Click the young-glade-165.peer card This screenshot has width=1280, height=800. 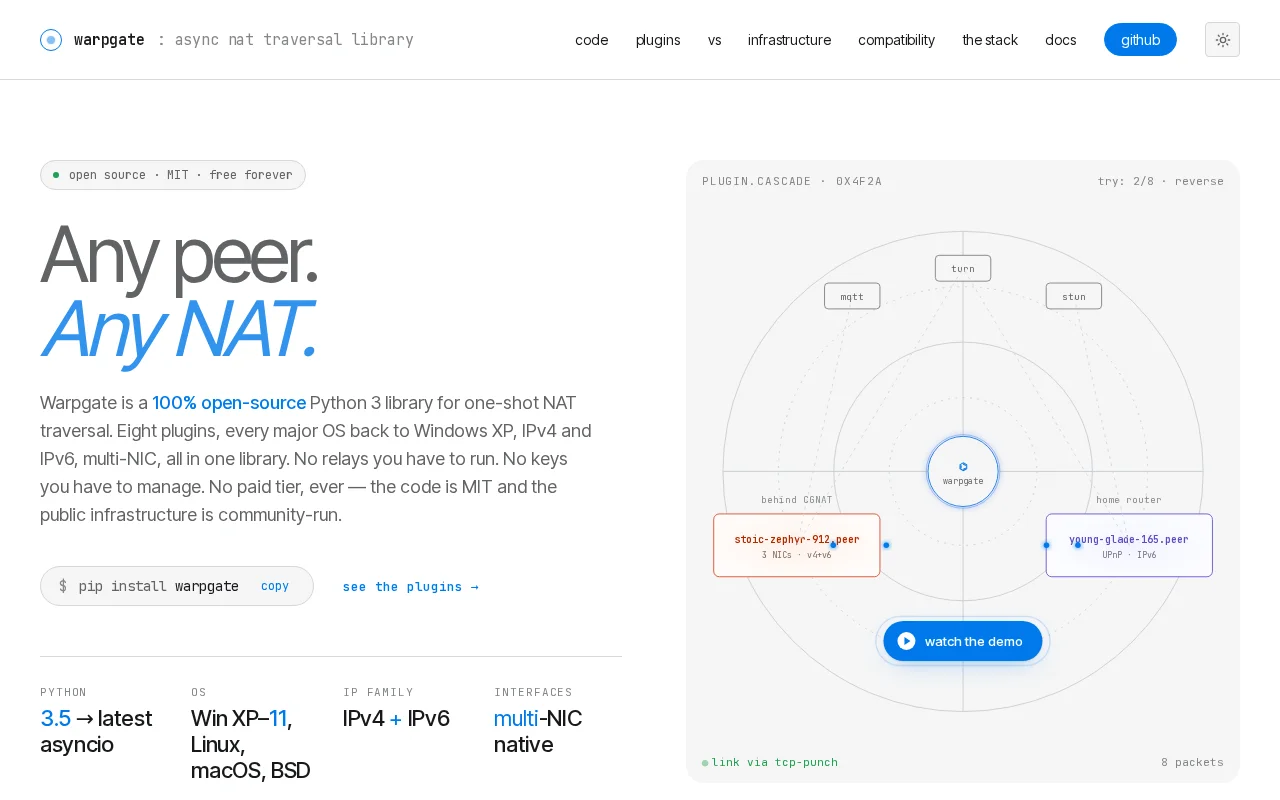coord(1129,545)
